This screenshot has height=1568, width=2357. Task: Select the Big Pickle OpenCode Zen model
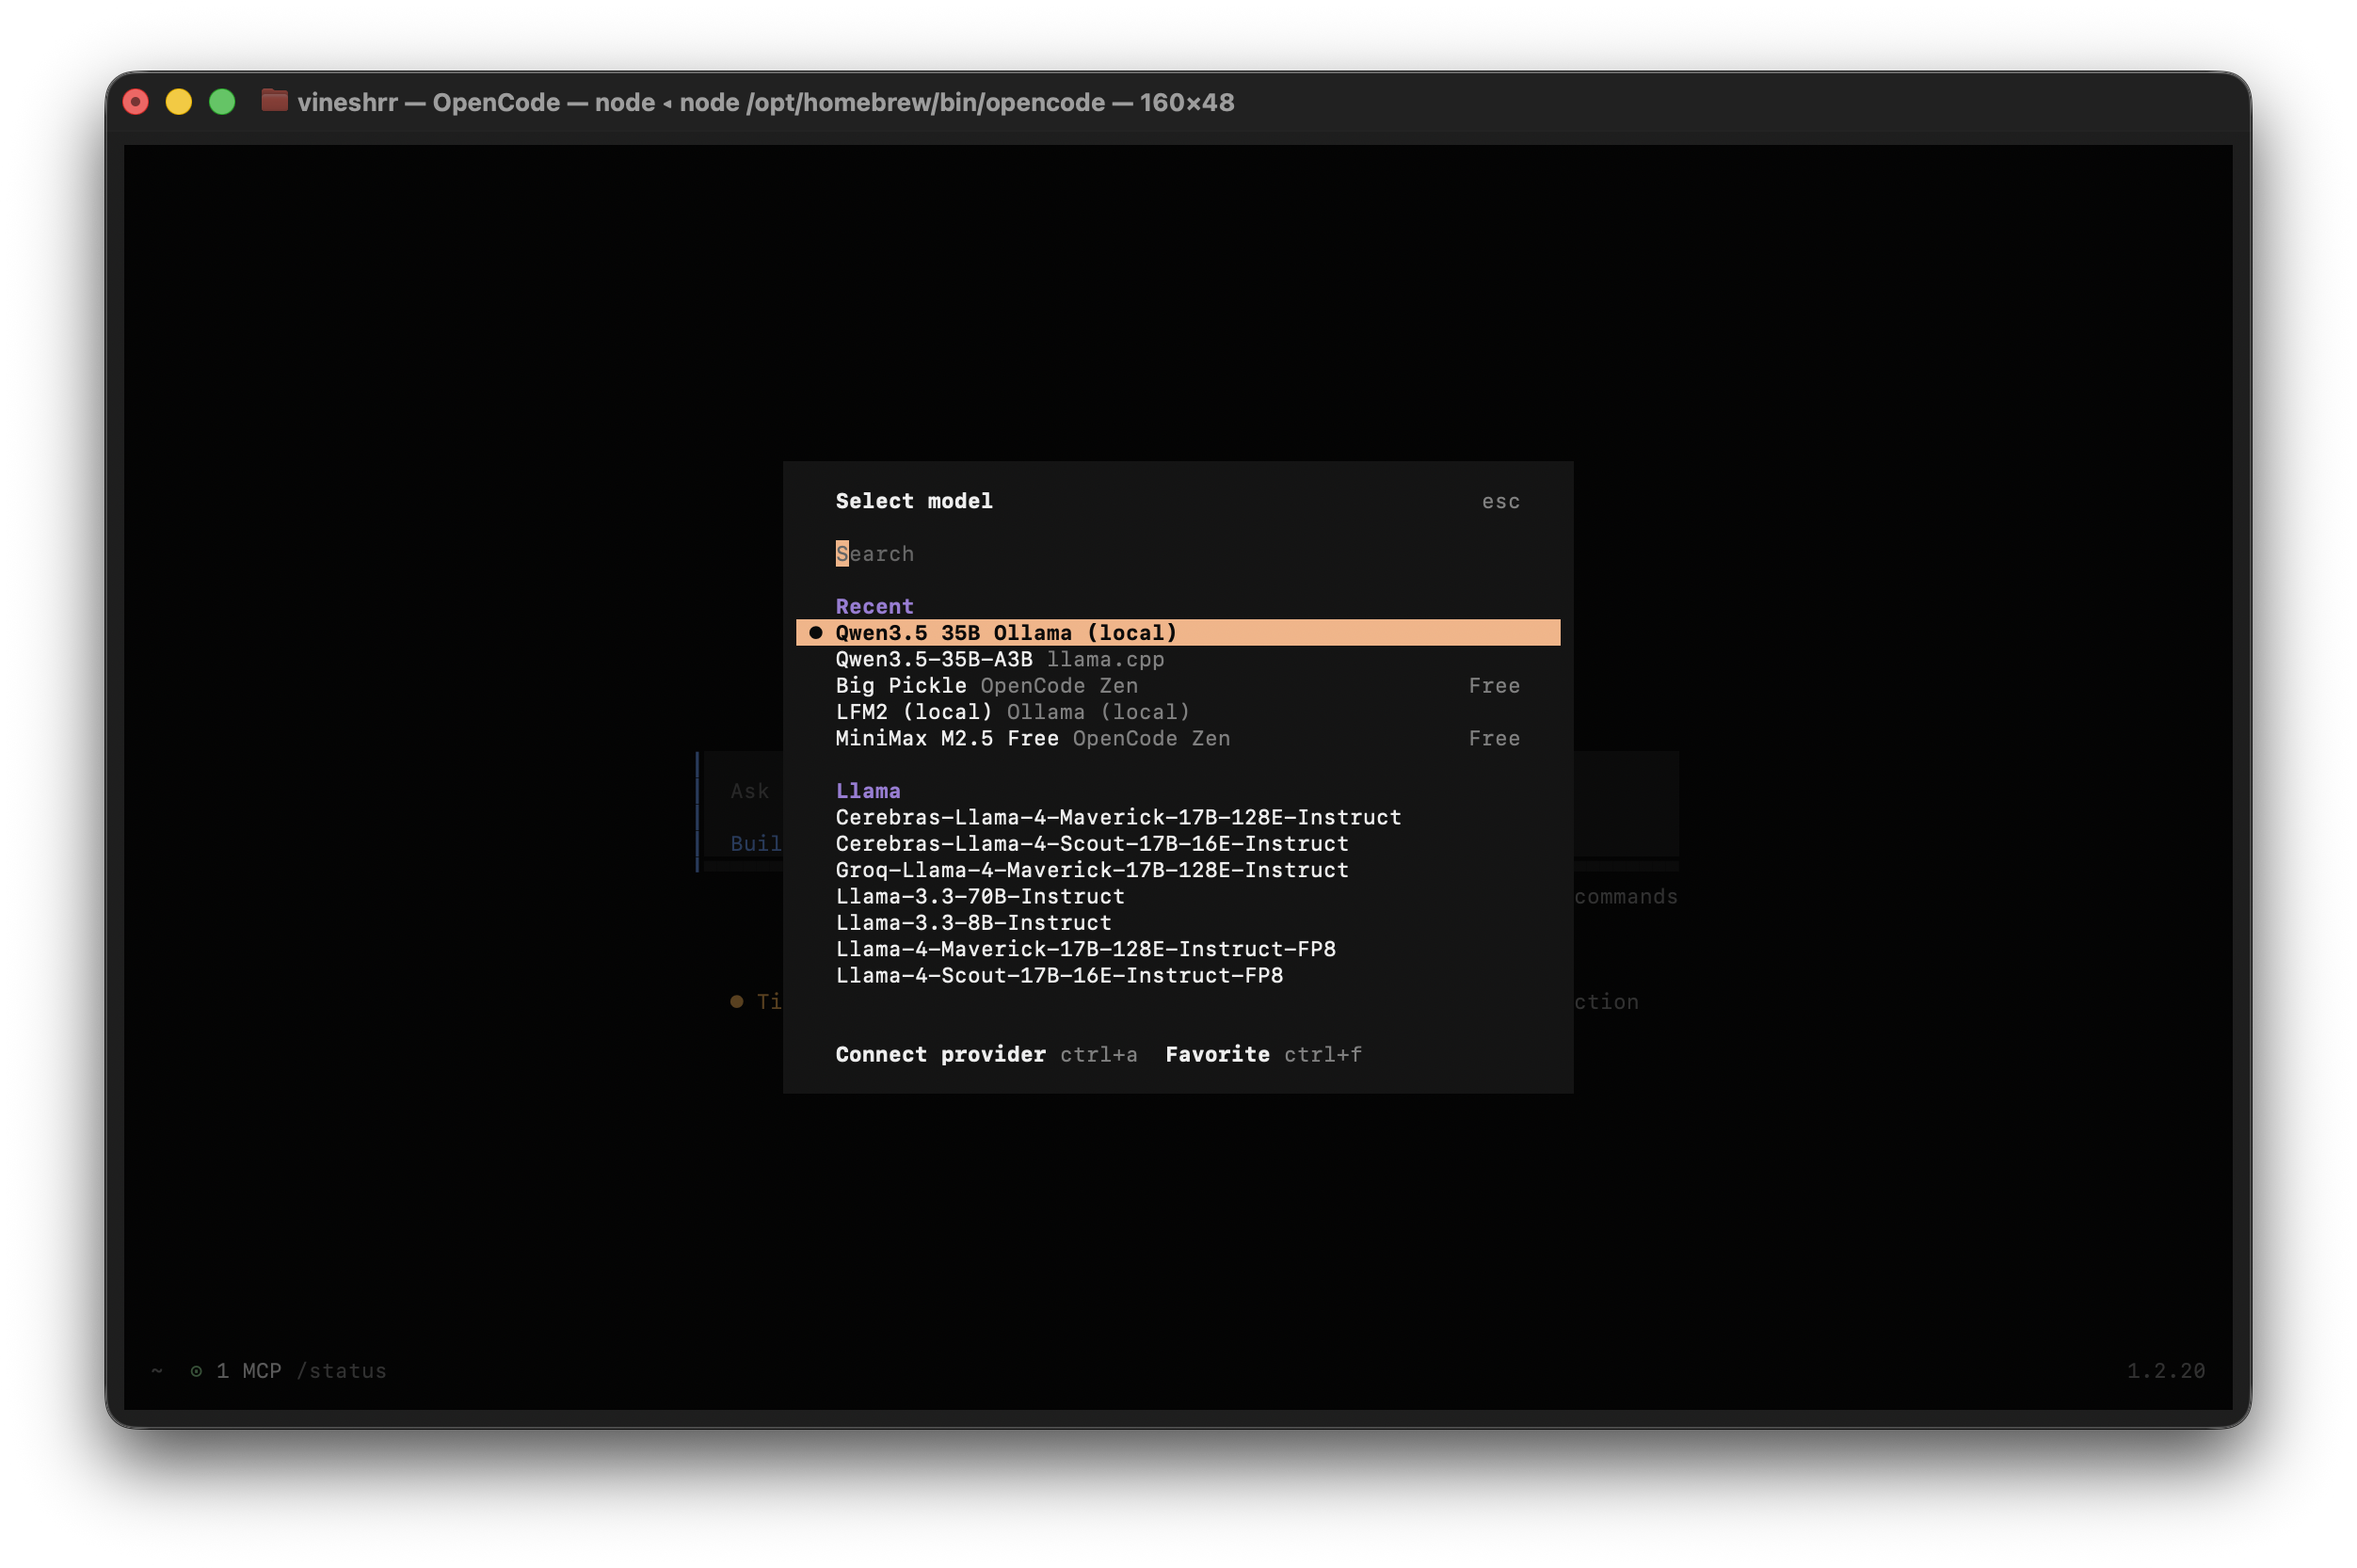[x=986, y=685]
